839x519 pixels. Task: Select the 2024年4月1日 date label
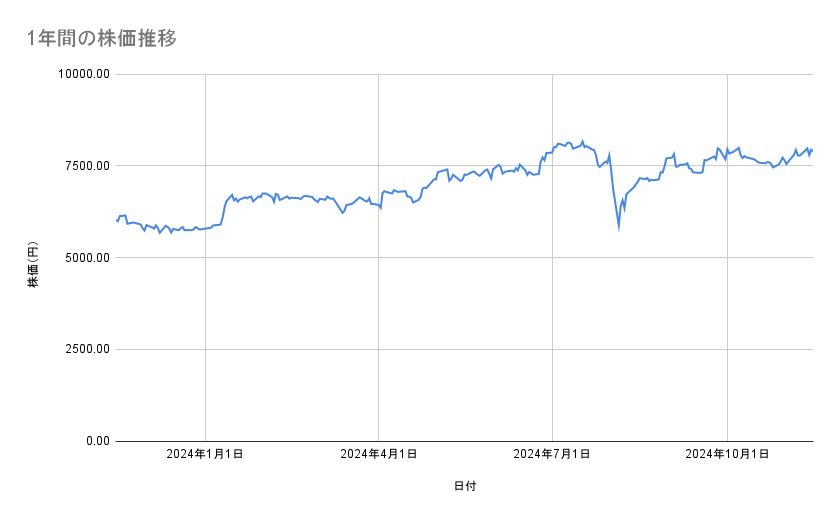coord(378,454)
